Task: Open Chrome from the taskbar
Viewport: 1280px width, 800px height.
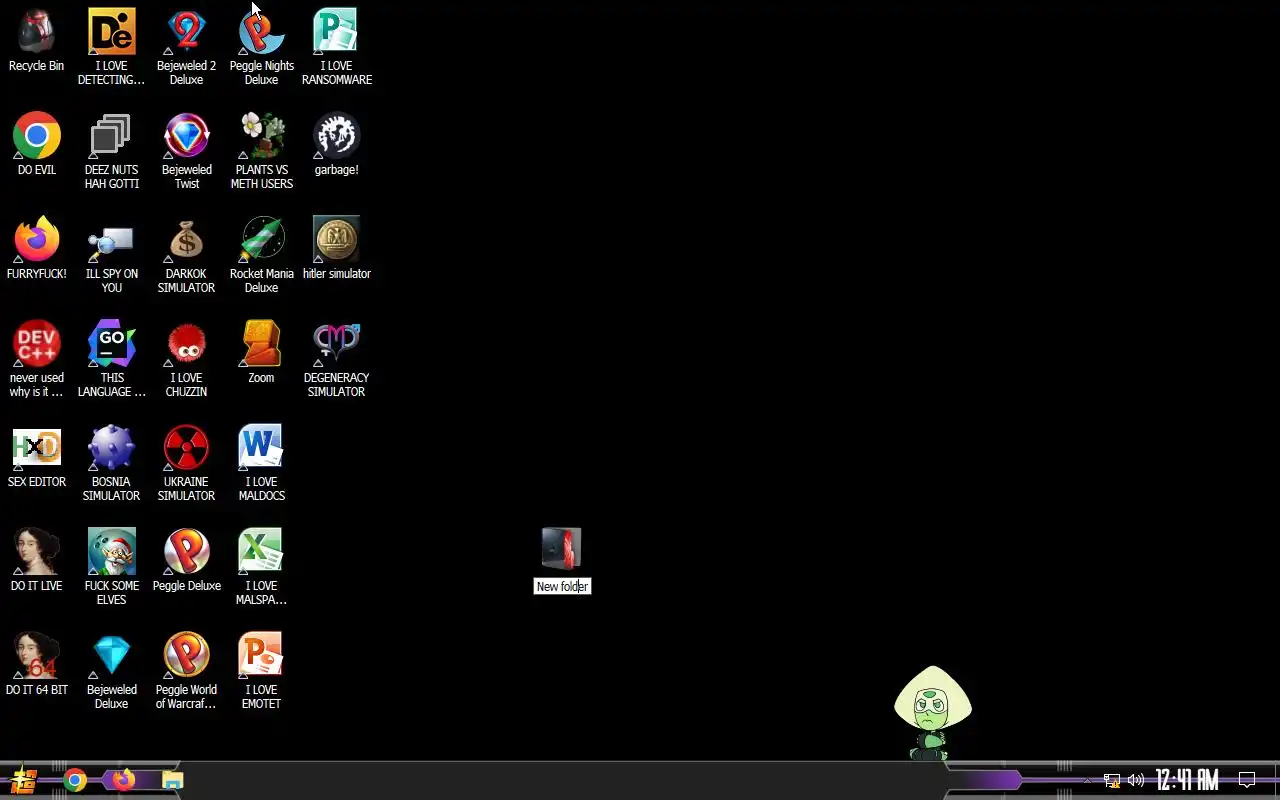Action: point(75,780)
